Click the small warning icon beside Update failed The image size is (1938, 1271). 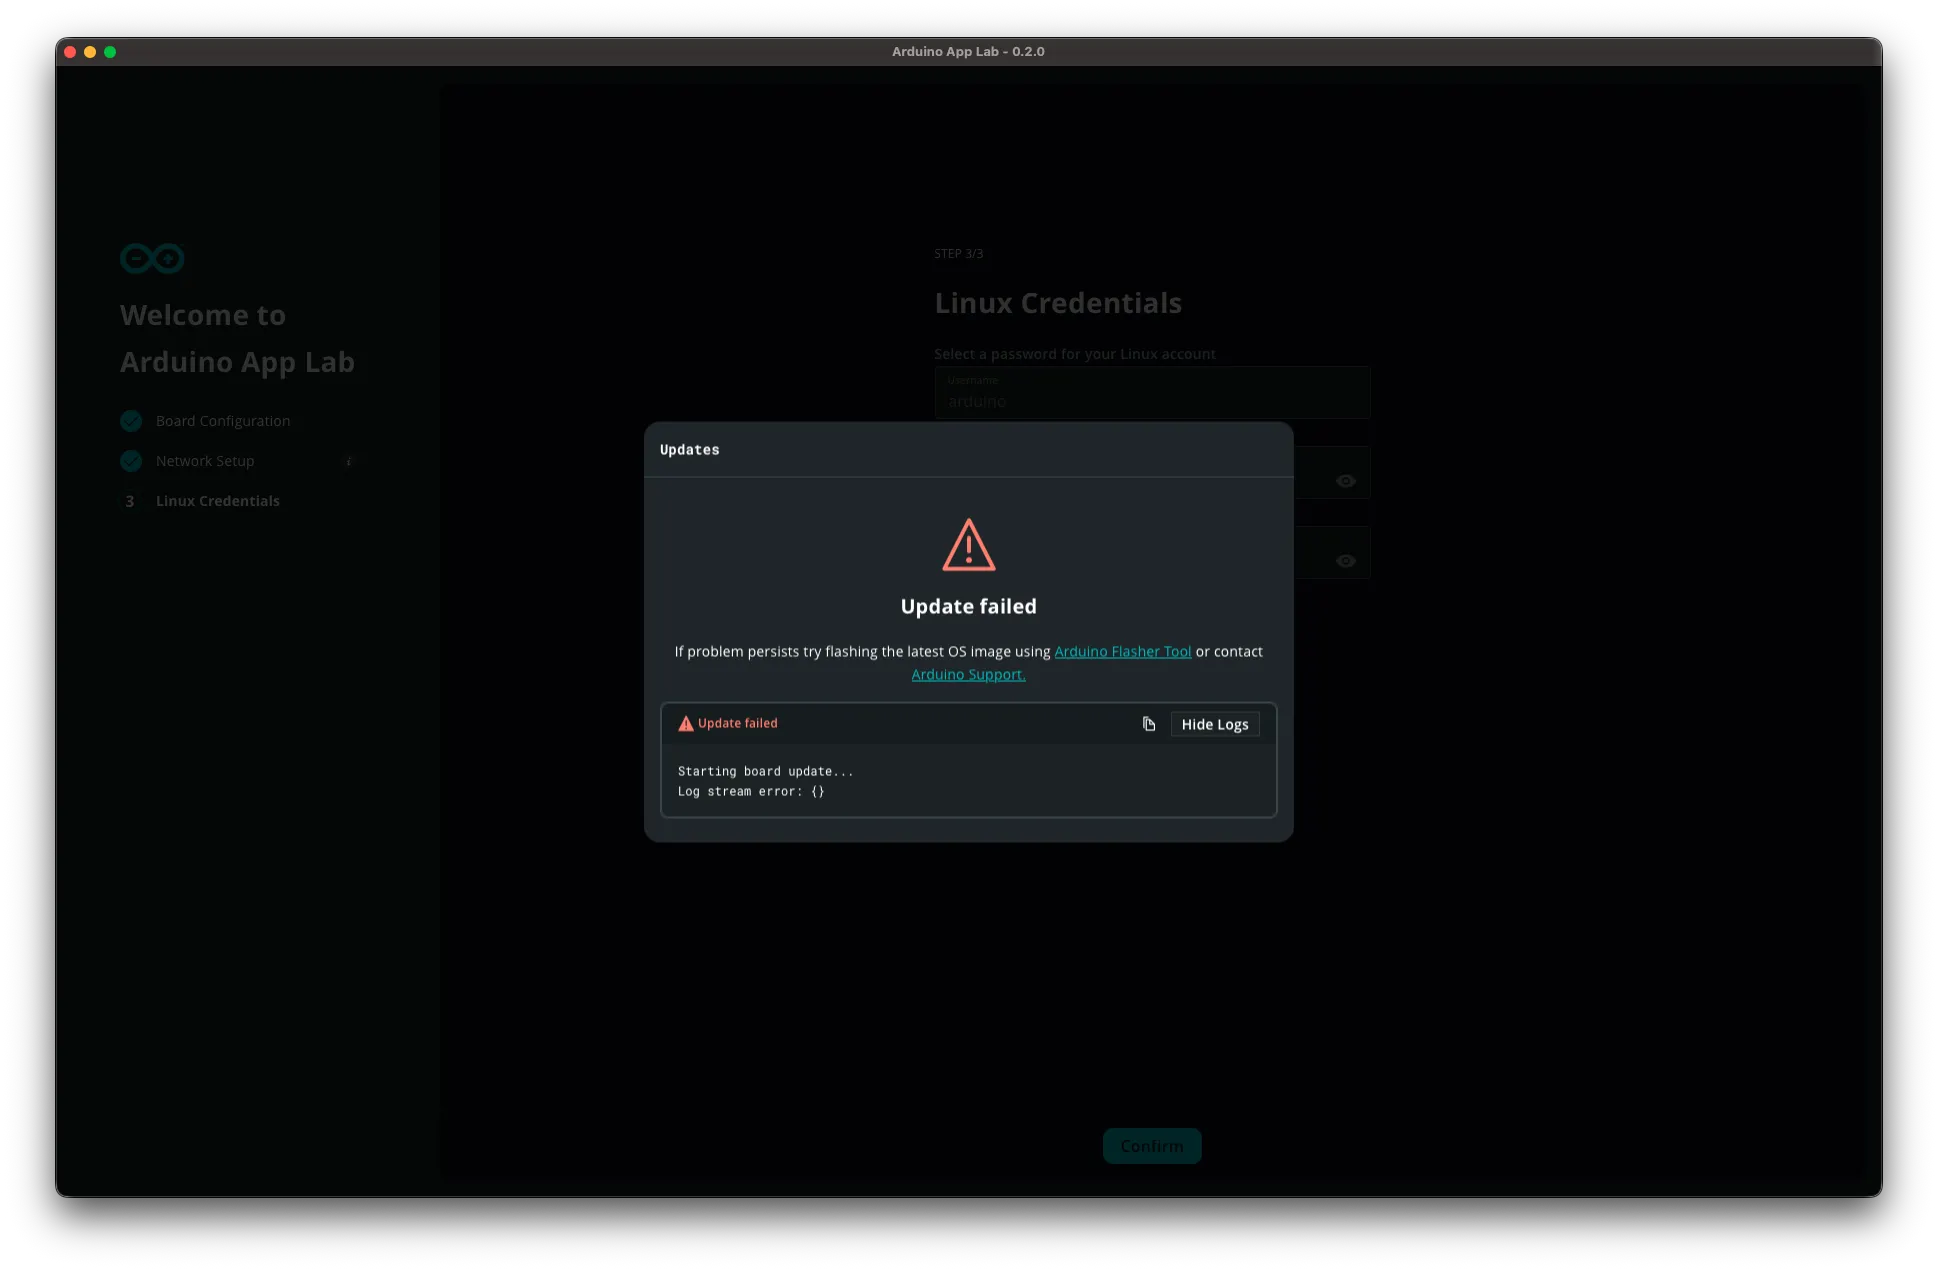click(x=686, y=724)
